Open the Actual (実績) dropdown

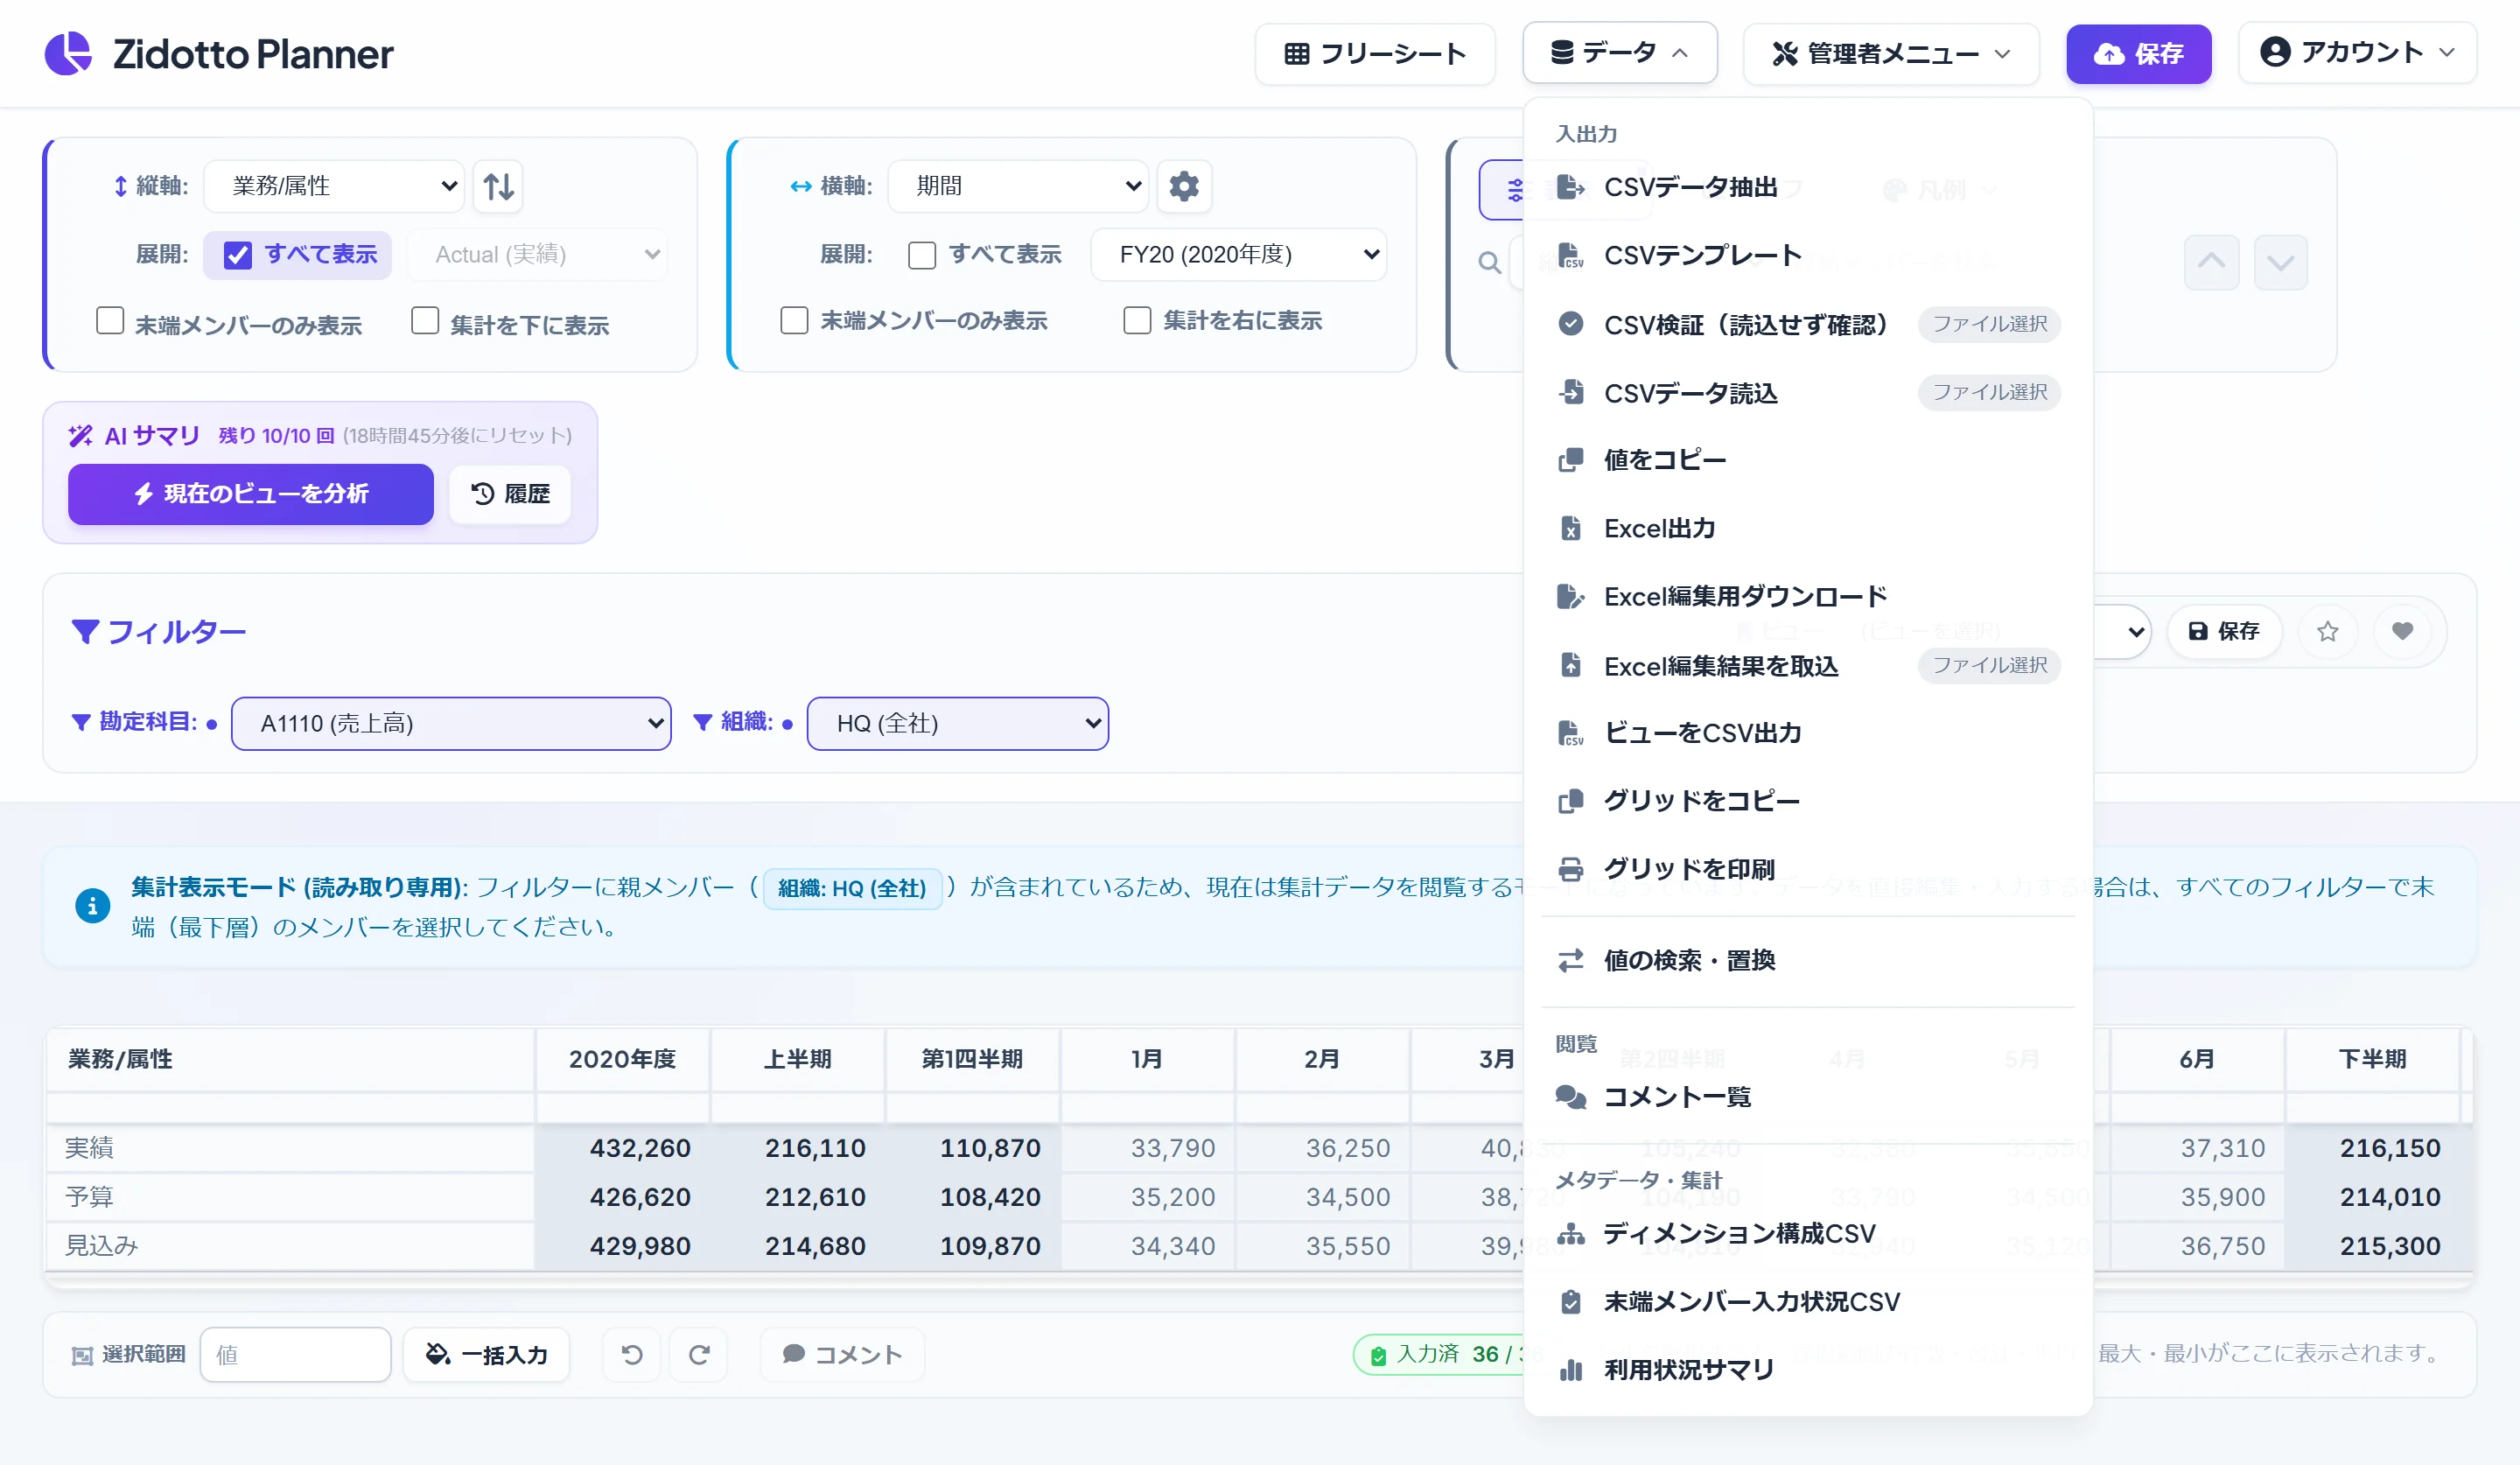point(538,255)
